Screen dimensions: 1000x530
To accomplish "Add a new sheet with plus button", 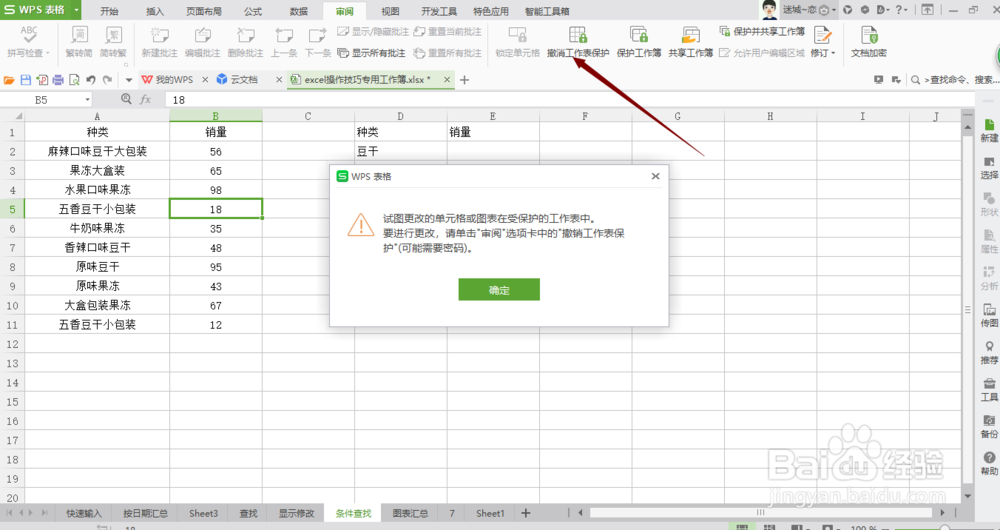I will (526, 513).
